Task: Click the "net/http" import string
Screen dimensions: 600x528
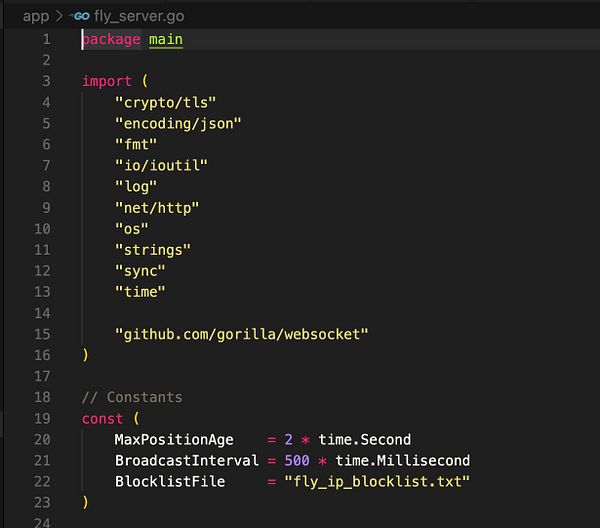Action: pos(157,208)
